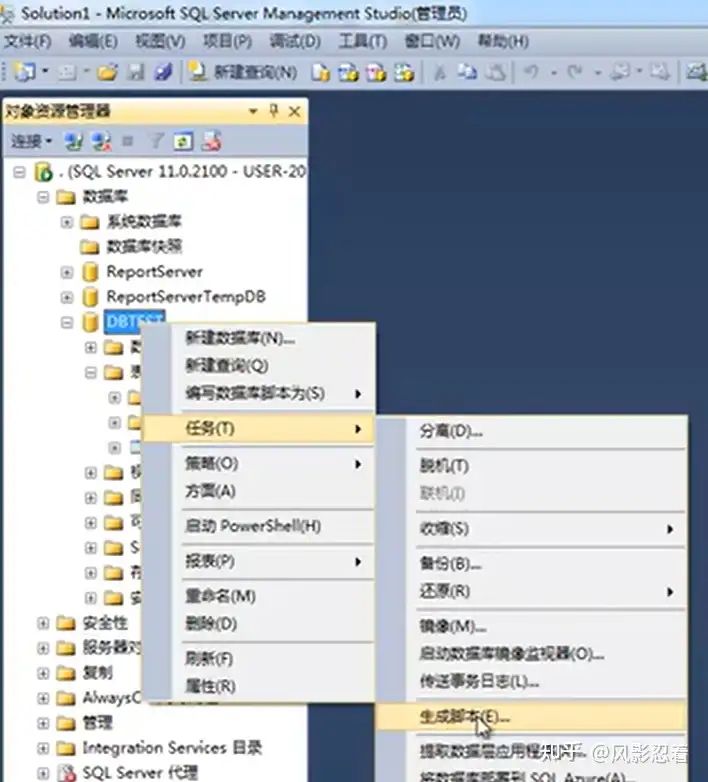Choose 启动 PowerShell(H) menu item
708x782 pixels.
click(258, 526)
